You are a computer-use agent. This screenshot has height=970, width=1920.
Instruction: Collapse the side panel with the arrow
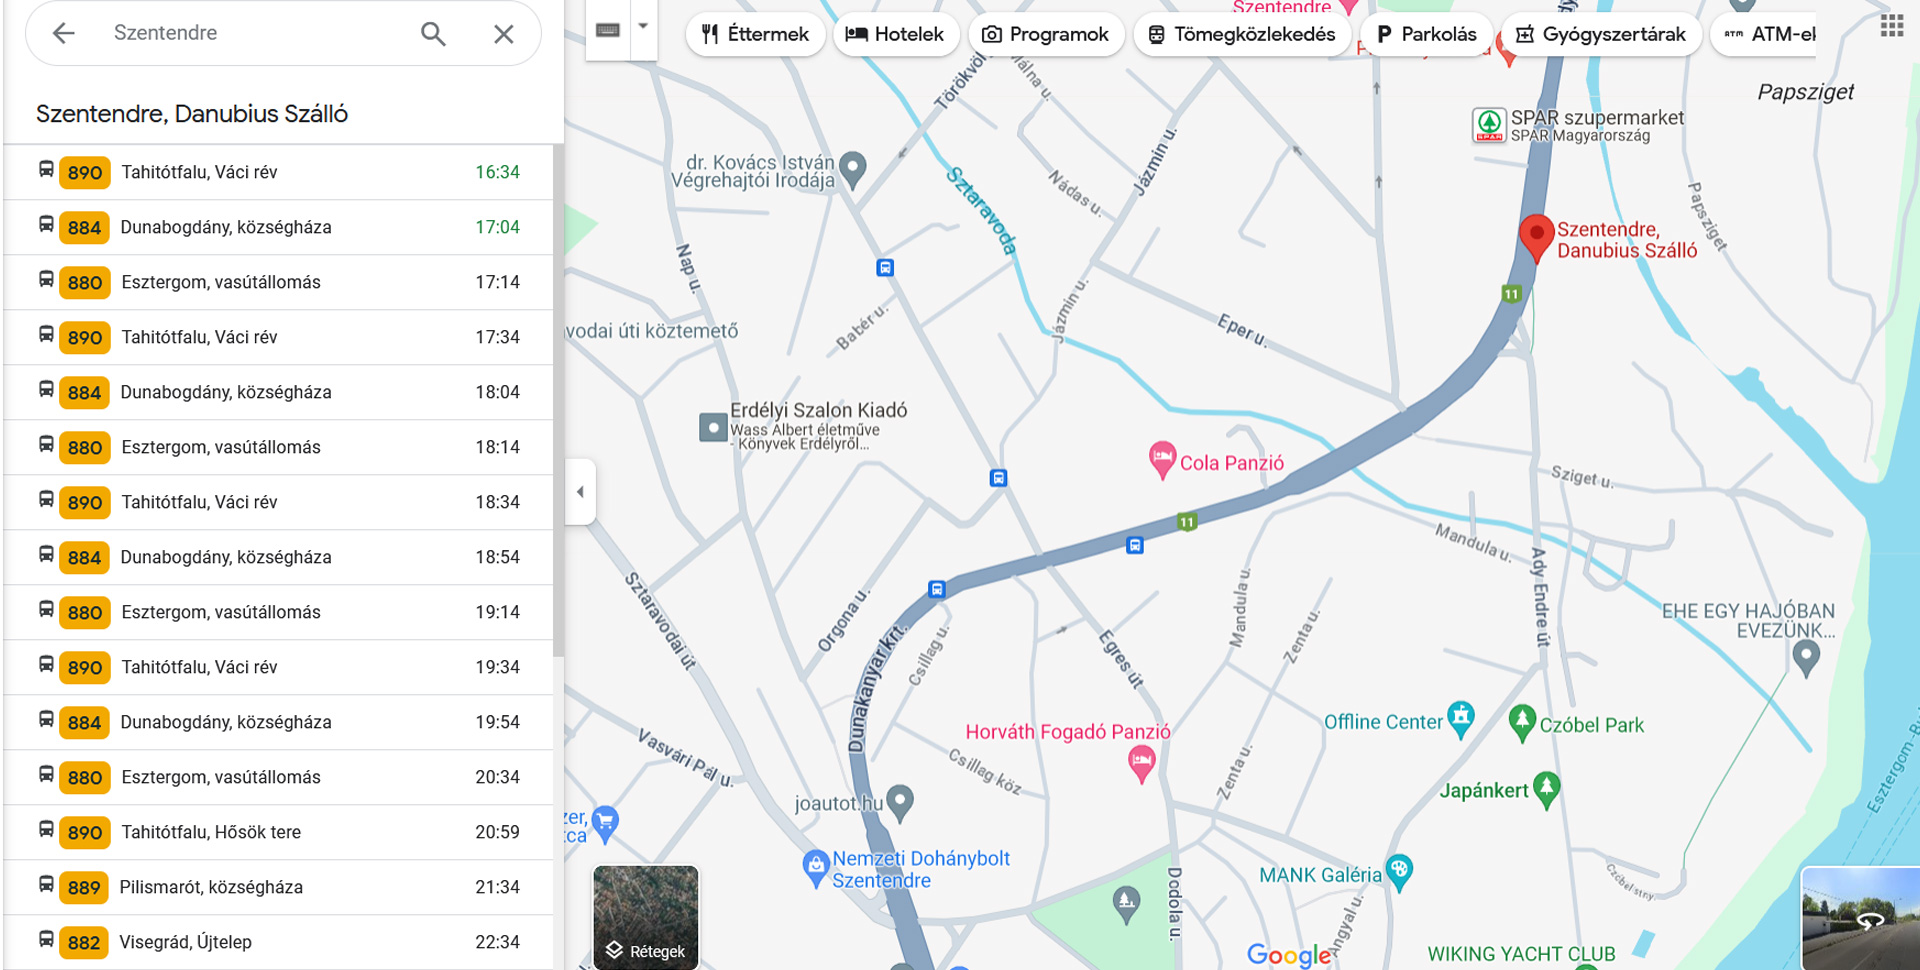pyautogui.click(x=580, y=492)
